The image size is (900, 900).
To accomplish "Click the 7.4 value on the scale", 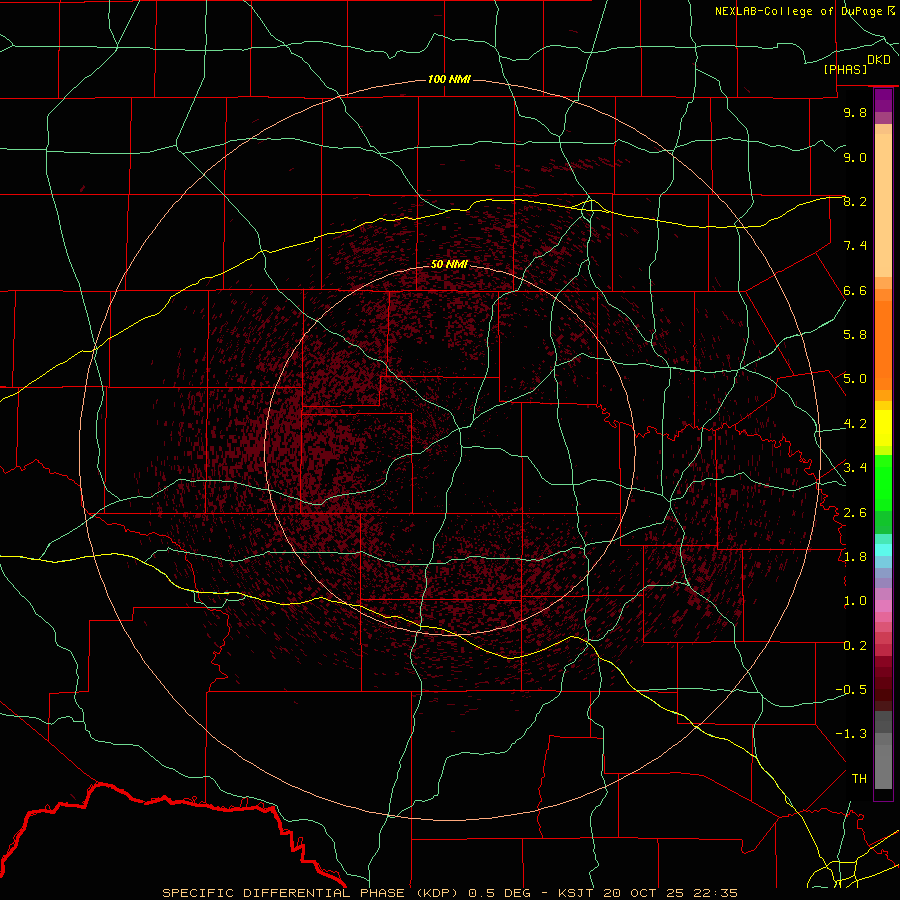I will (x=855, y=246).
